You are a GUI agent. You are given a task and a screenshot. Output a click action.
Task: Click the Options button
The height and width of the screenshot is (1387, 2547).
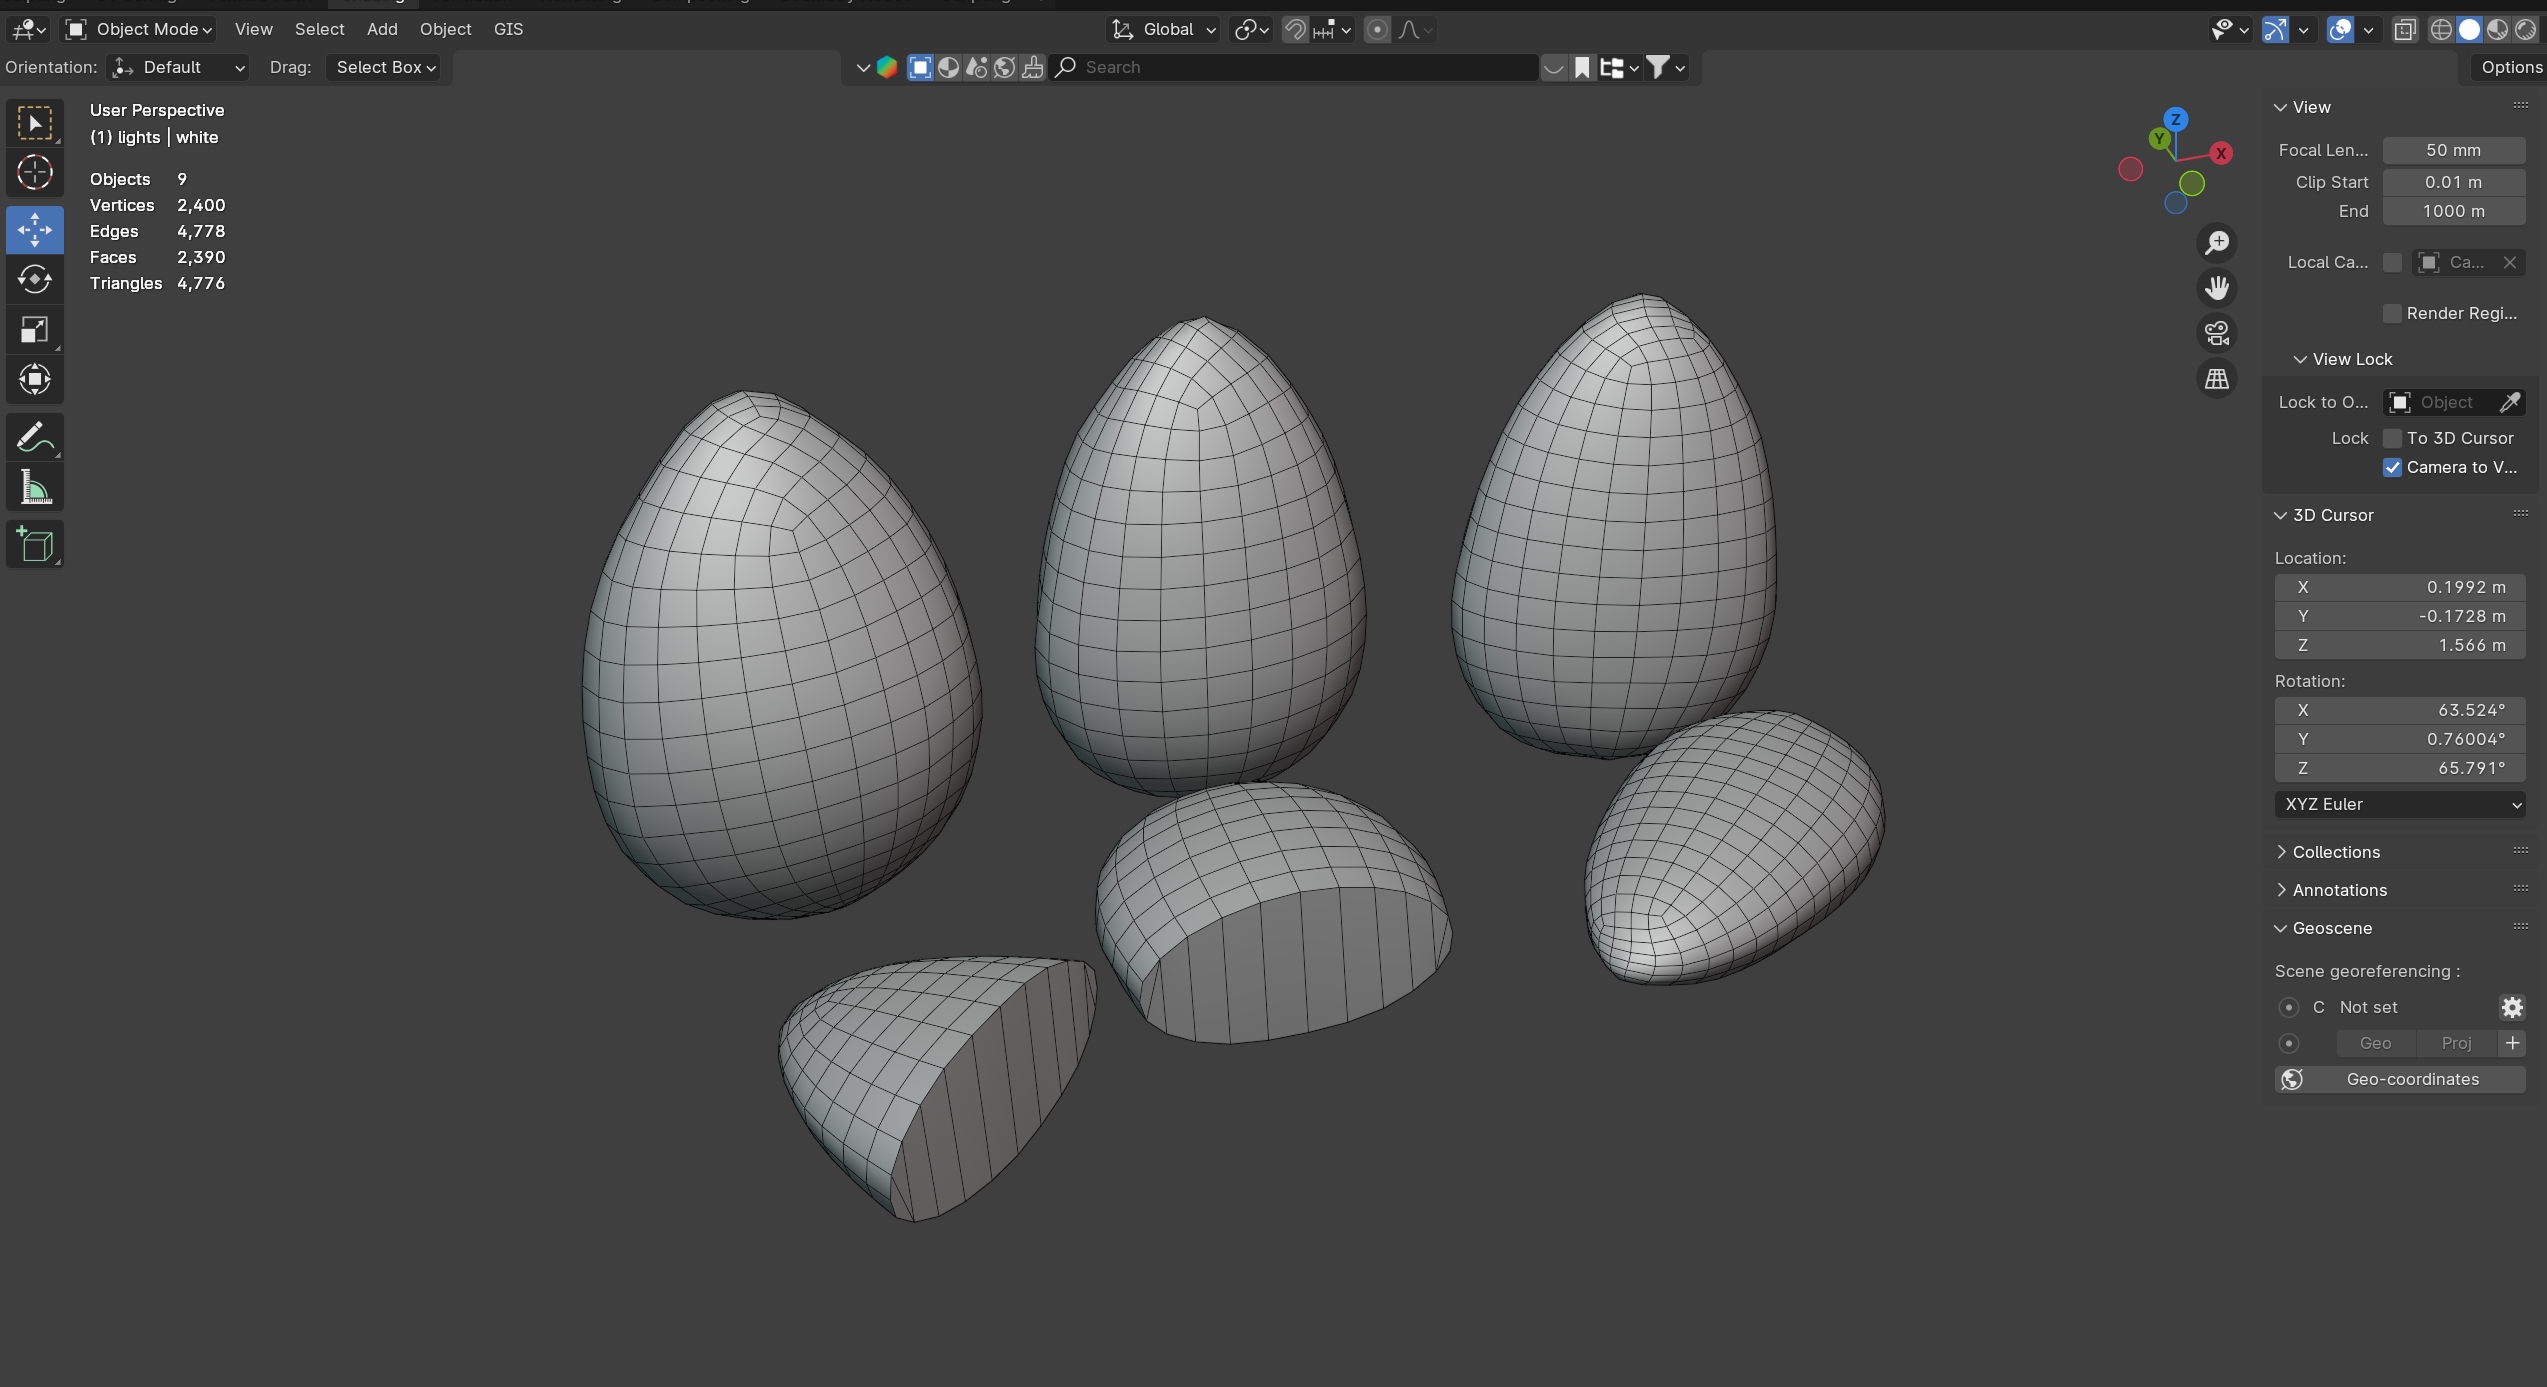tap(2511, 67)
